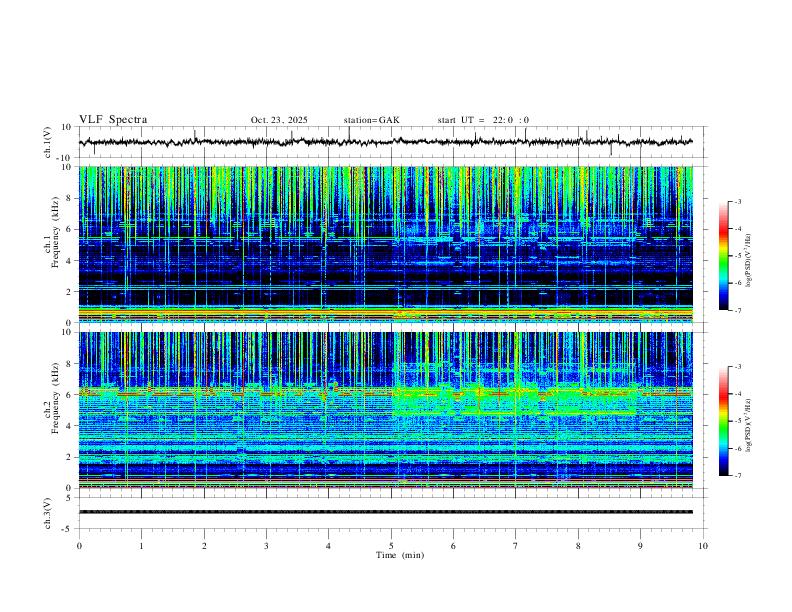Screen dimensions: 792x612
Task: Click the 'VLF Spectra' plot title
Action: tap(113, 120)
